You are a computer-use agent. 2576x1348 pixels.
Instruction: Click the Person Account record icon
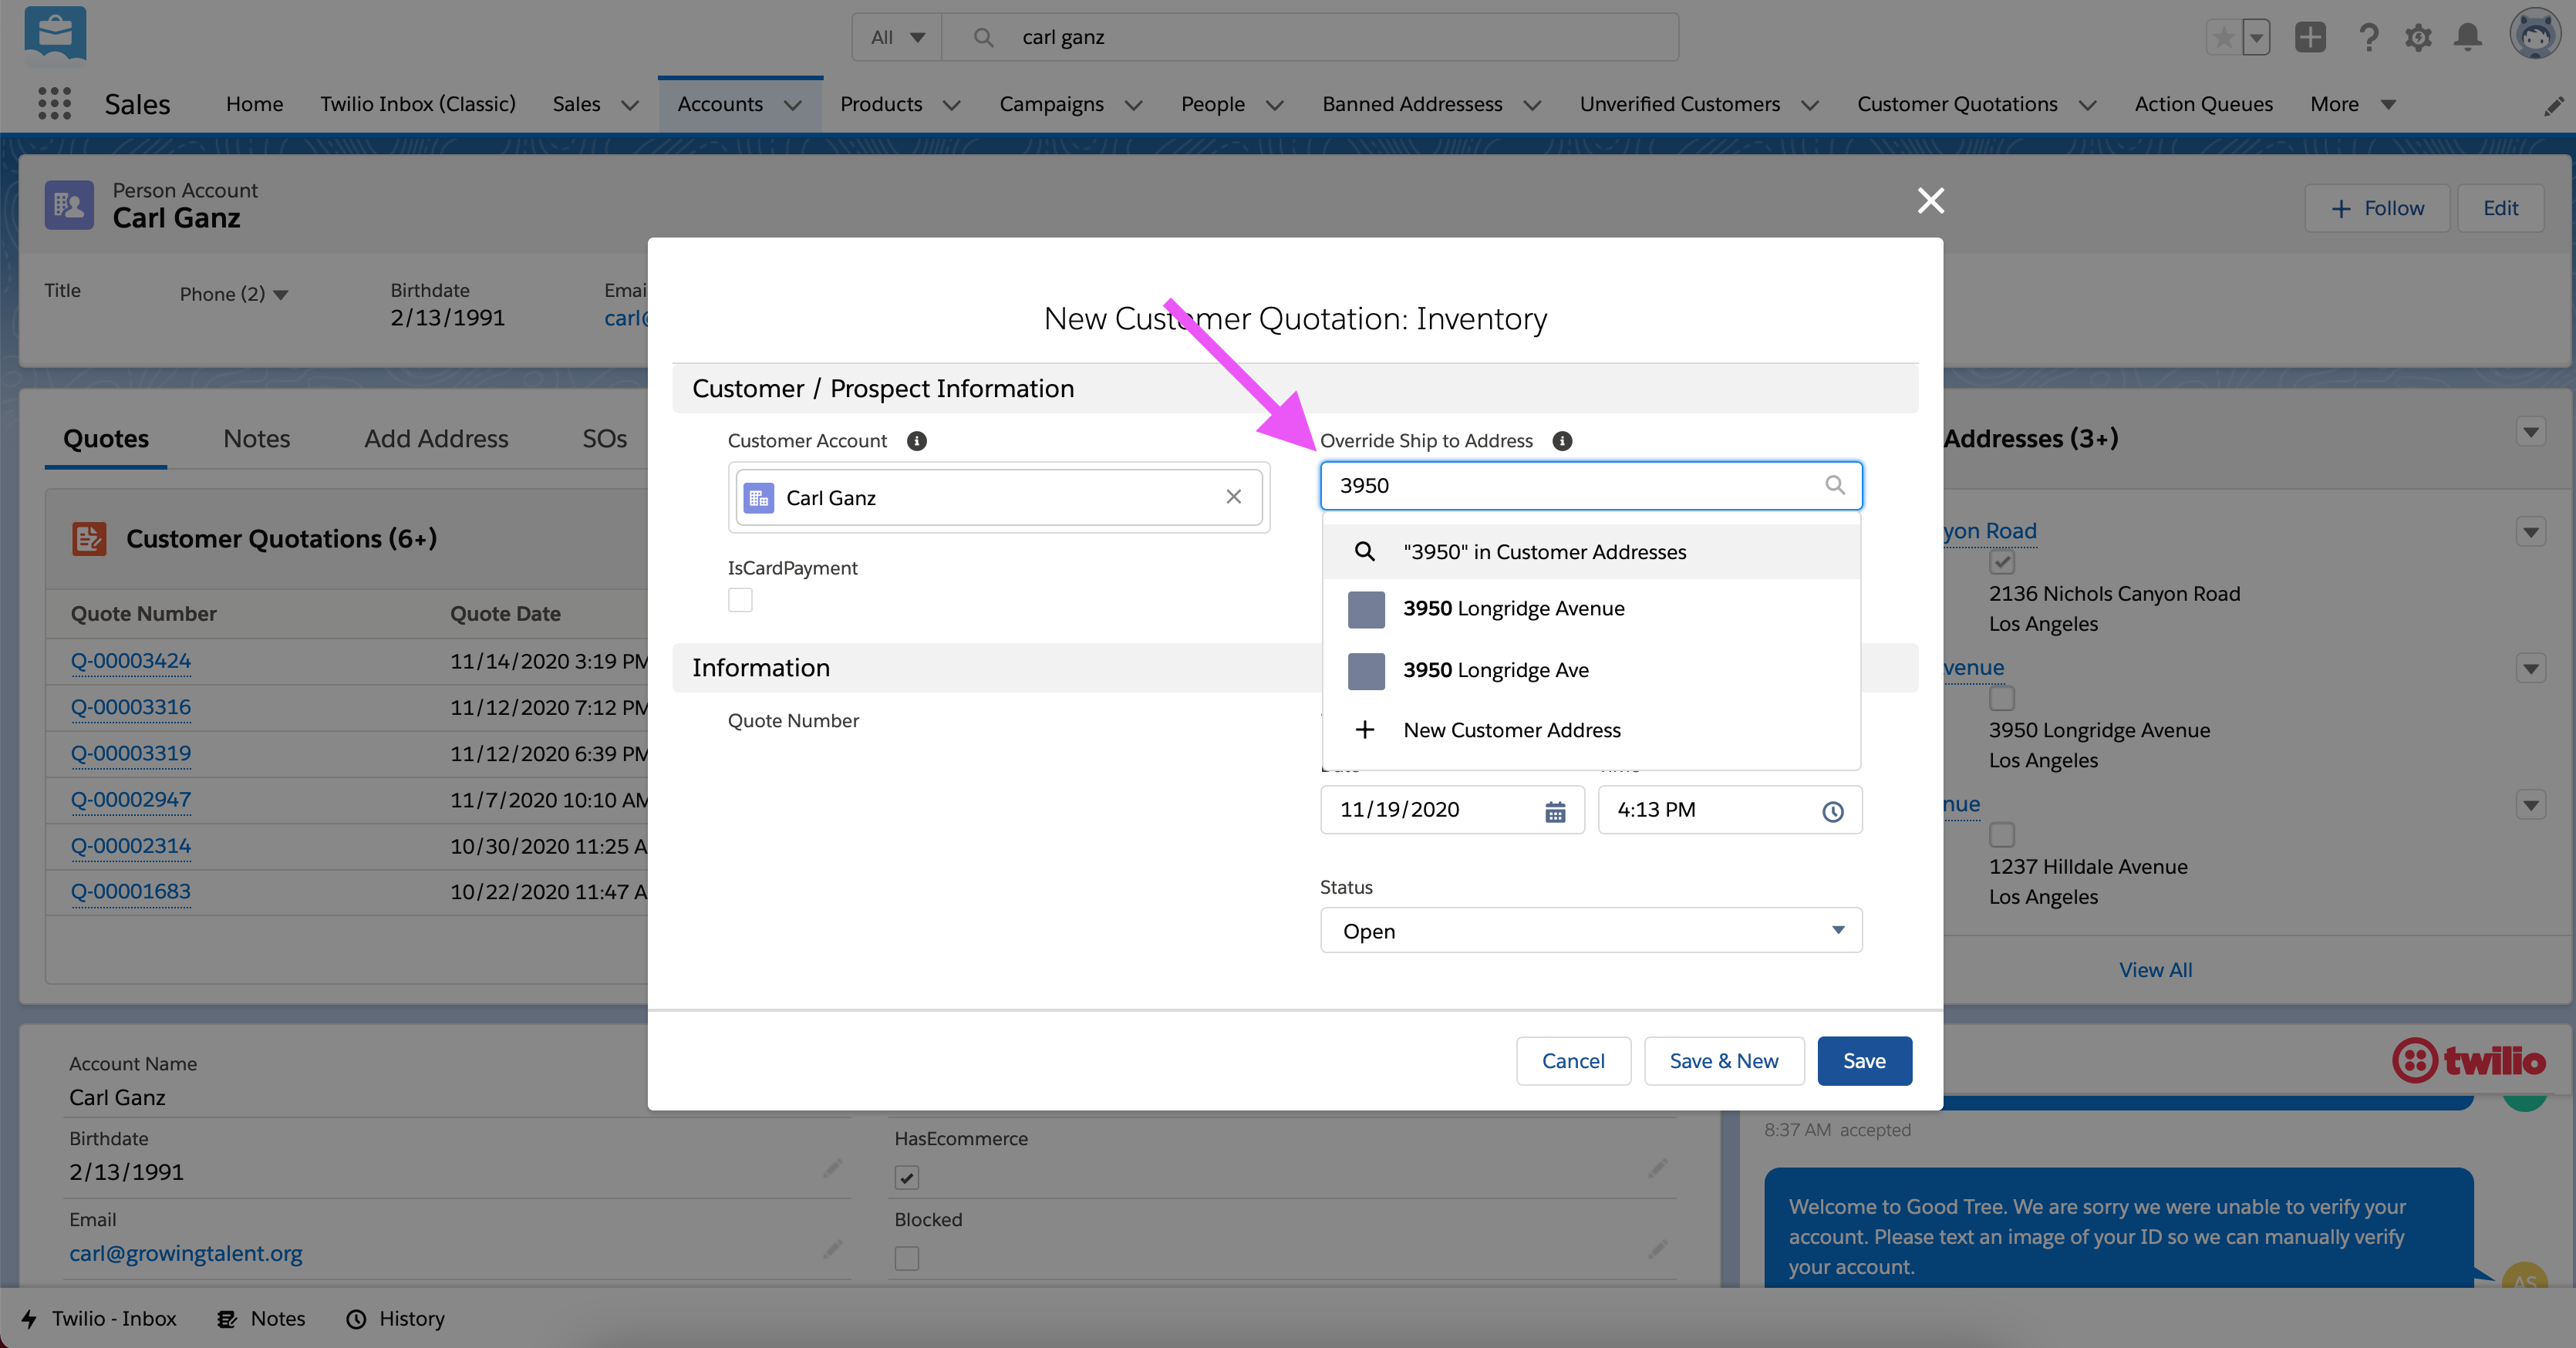click(69, 205)
